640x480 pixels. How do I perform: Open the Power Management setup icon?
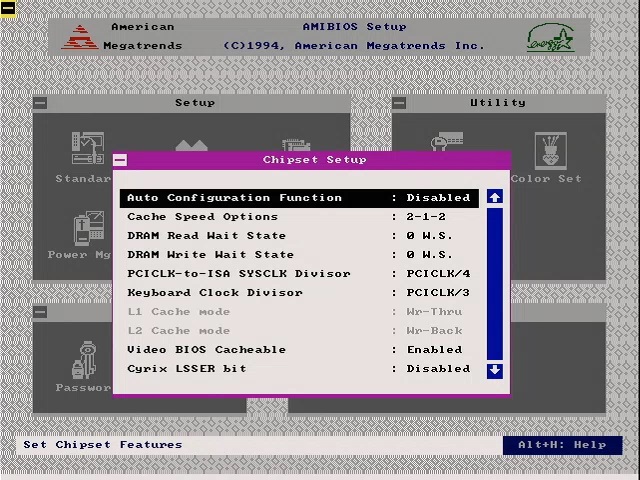click(x=89, y=229)
